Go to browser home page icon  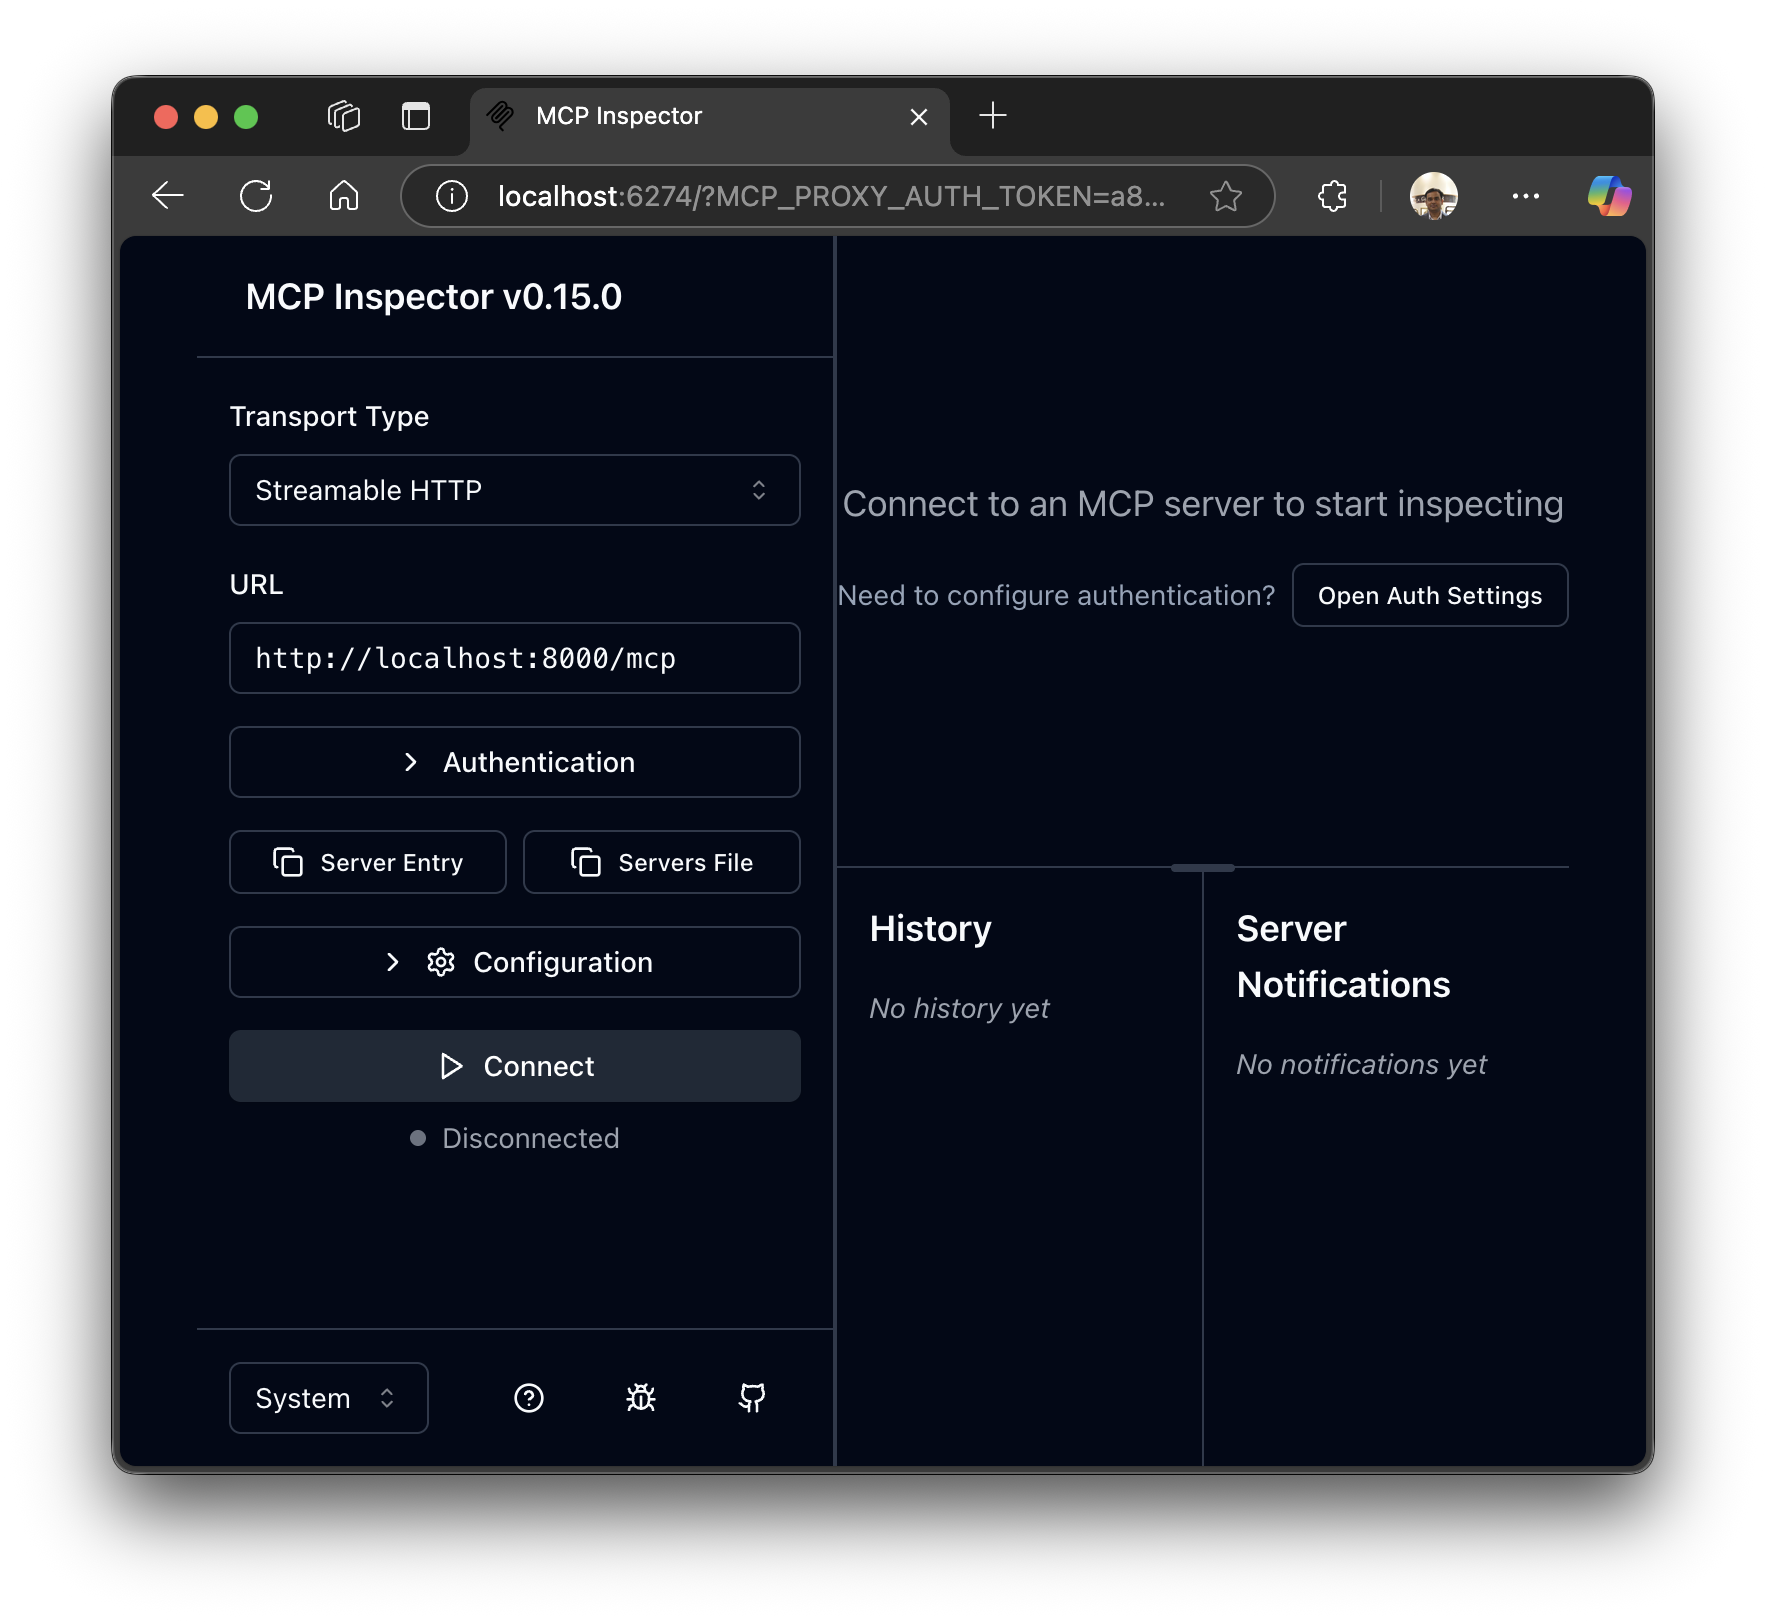[343, 196]
